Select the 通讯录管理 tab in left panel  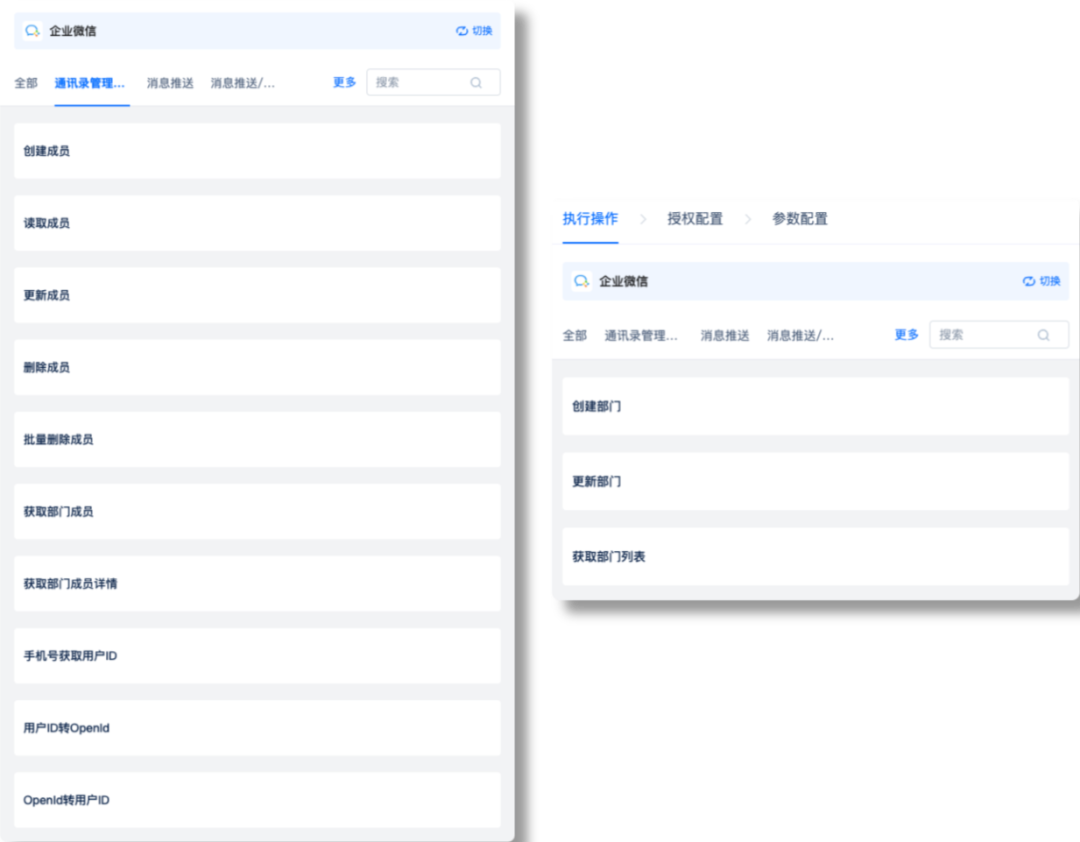(x=90, y=83)
